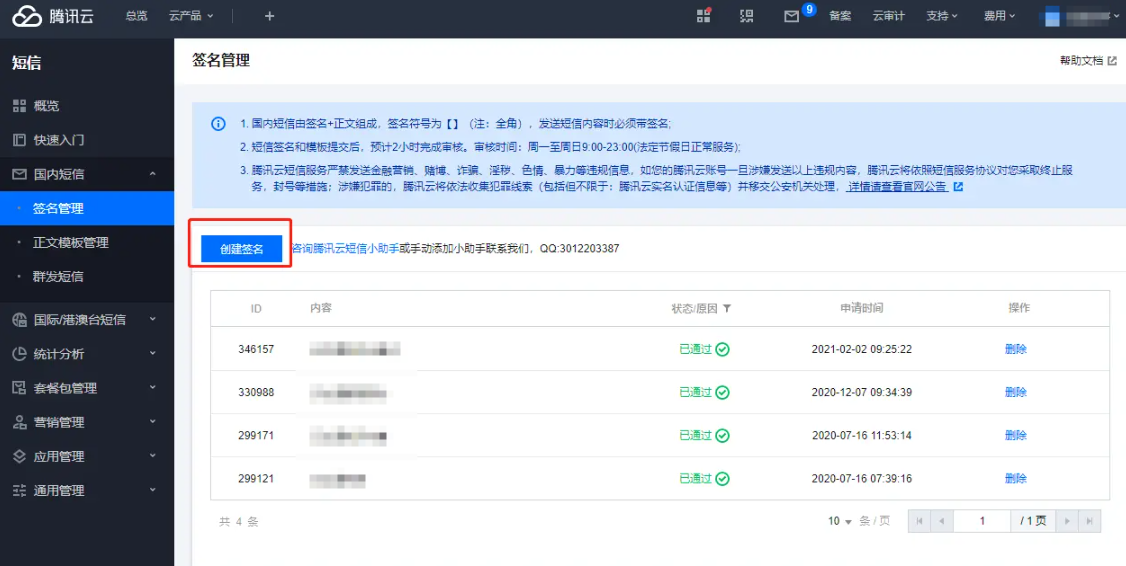1126x566 pixels.
Task: Open 备案 in the top navigation
Action: [x=840, y=16]
